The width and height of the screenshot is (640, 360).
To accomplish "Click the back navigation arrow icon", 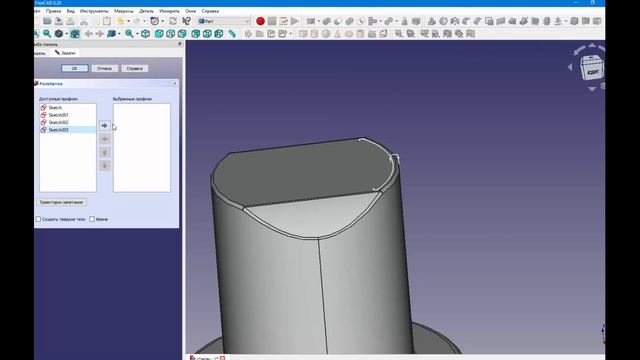I will [89, 34].
